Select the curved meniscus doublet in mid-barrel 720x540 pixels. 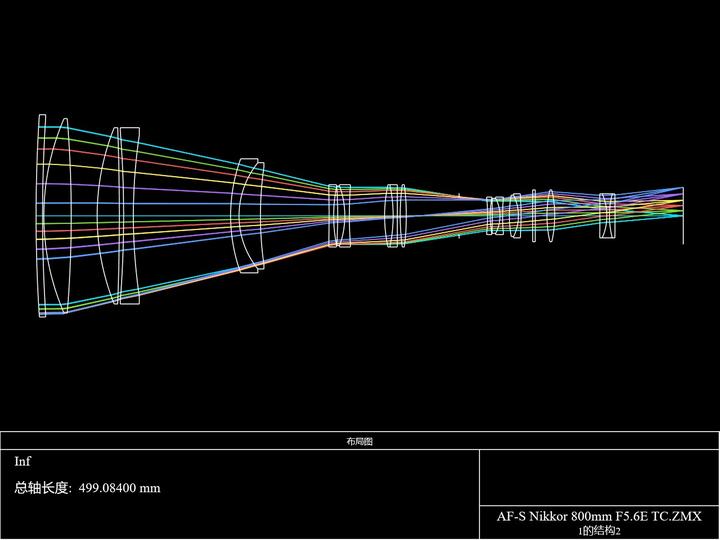tap(248, 215)
